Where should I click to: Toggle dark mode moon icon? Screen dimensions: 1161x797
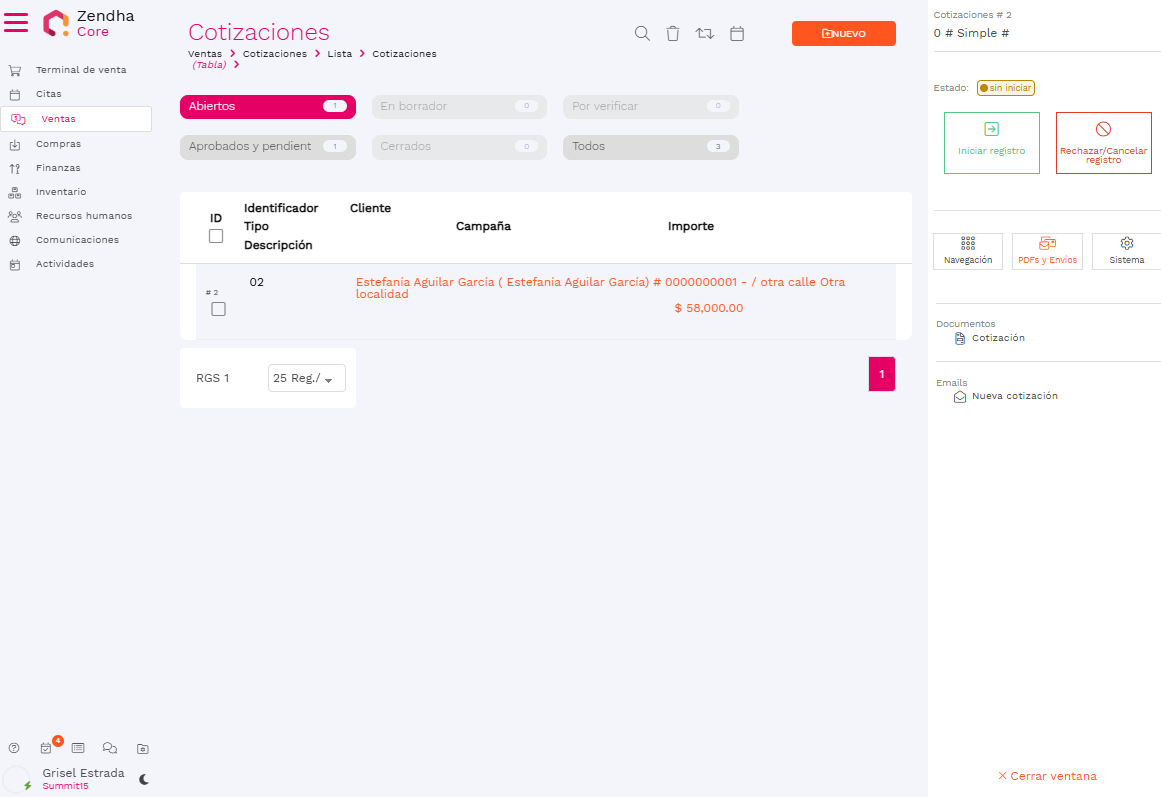[144, 779]
